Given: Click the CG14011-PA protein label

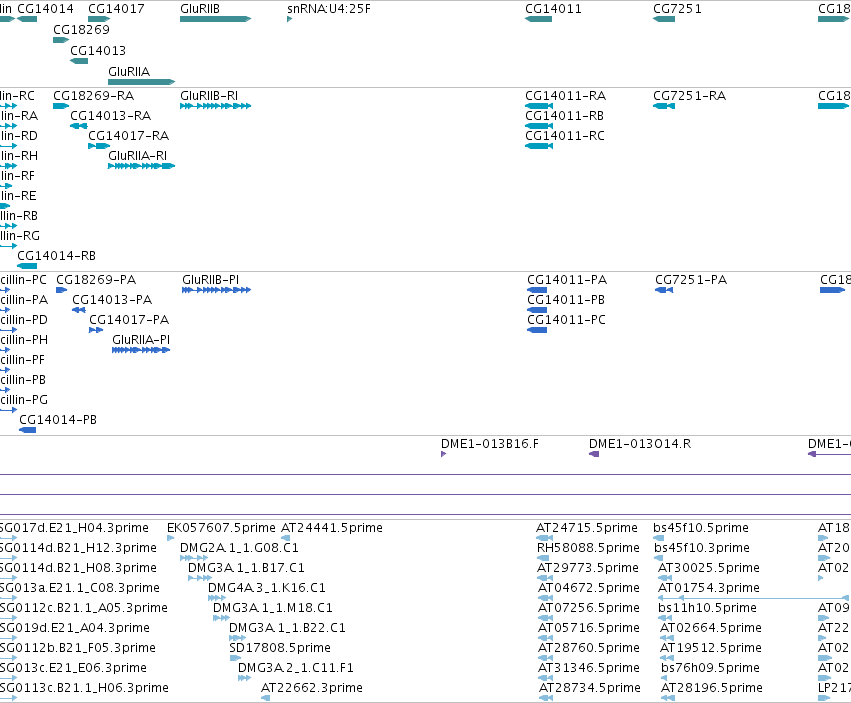Looking at the screenshot, I should pyautogui.click(x=567, y=280).
